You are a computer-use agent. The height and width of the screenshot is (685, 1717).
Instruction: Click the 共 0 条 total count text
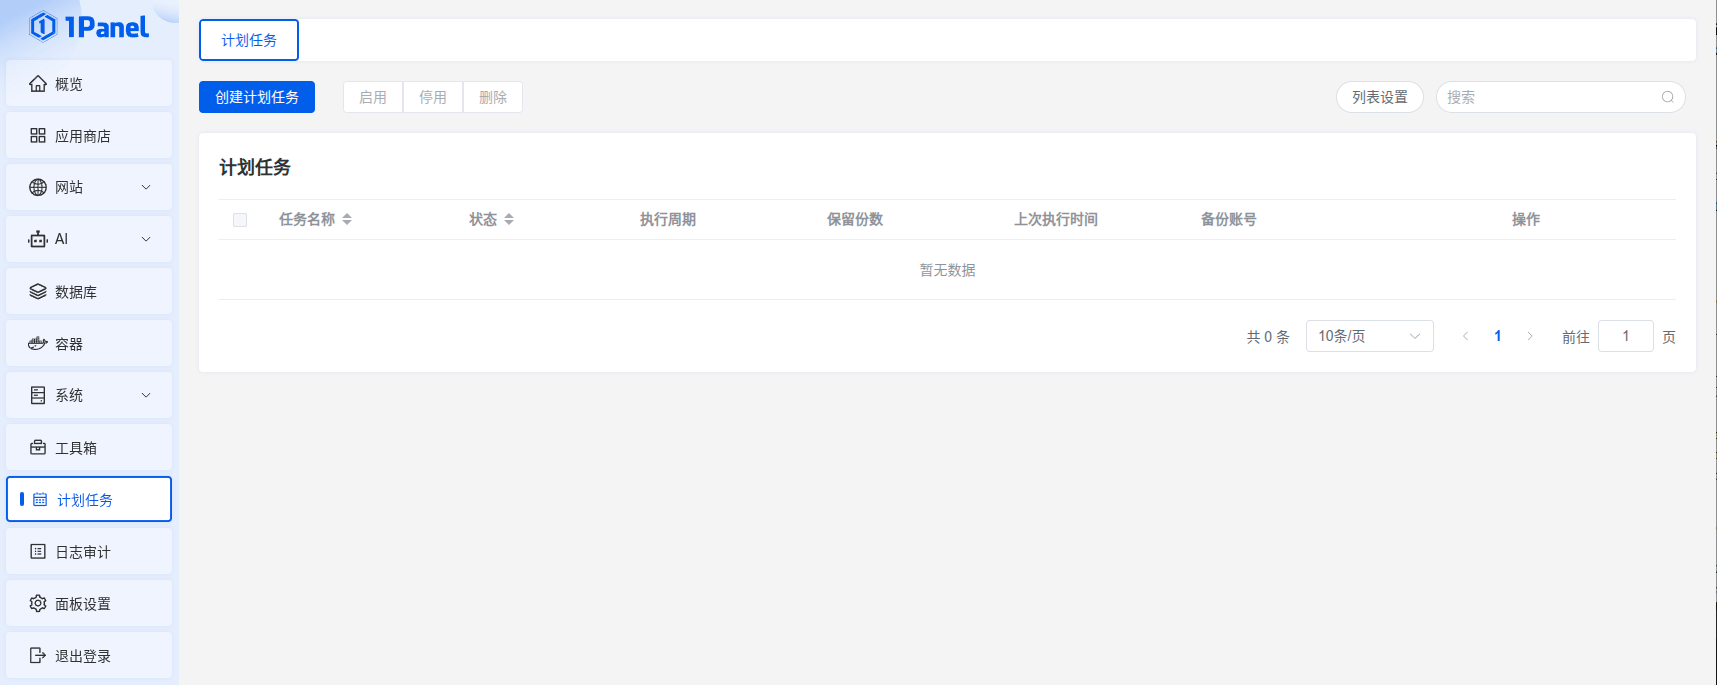(x=1268, y=337)
